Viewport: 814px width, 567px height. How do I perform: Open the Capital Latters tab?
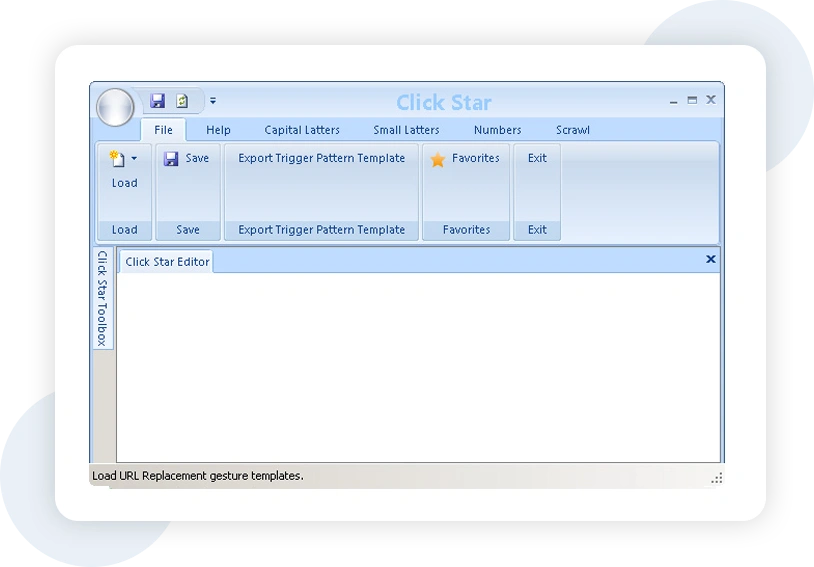pos(302,130)
